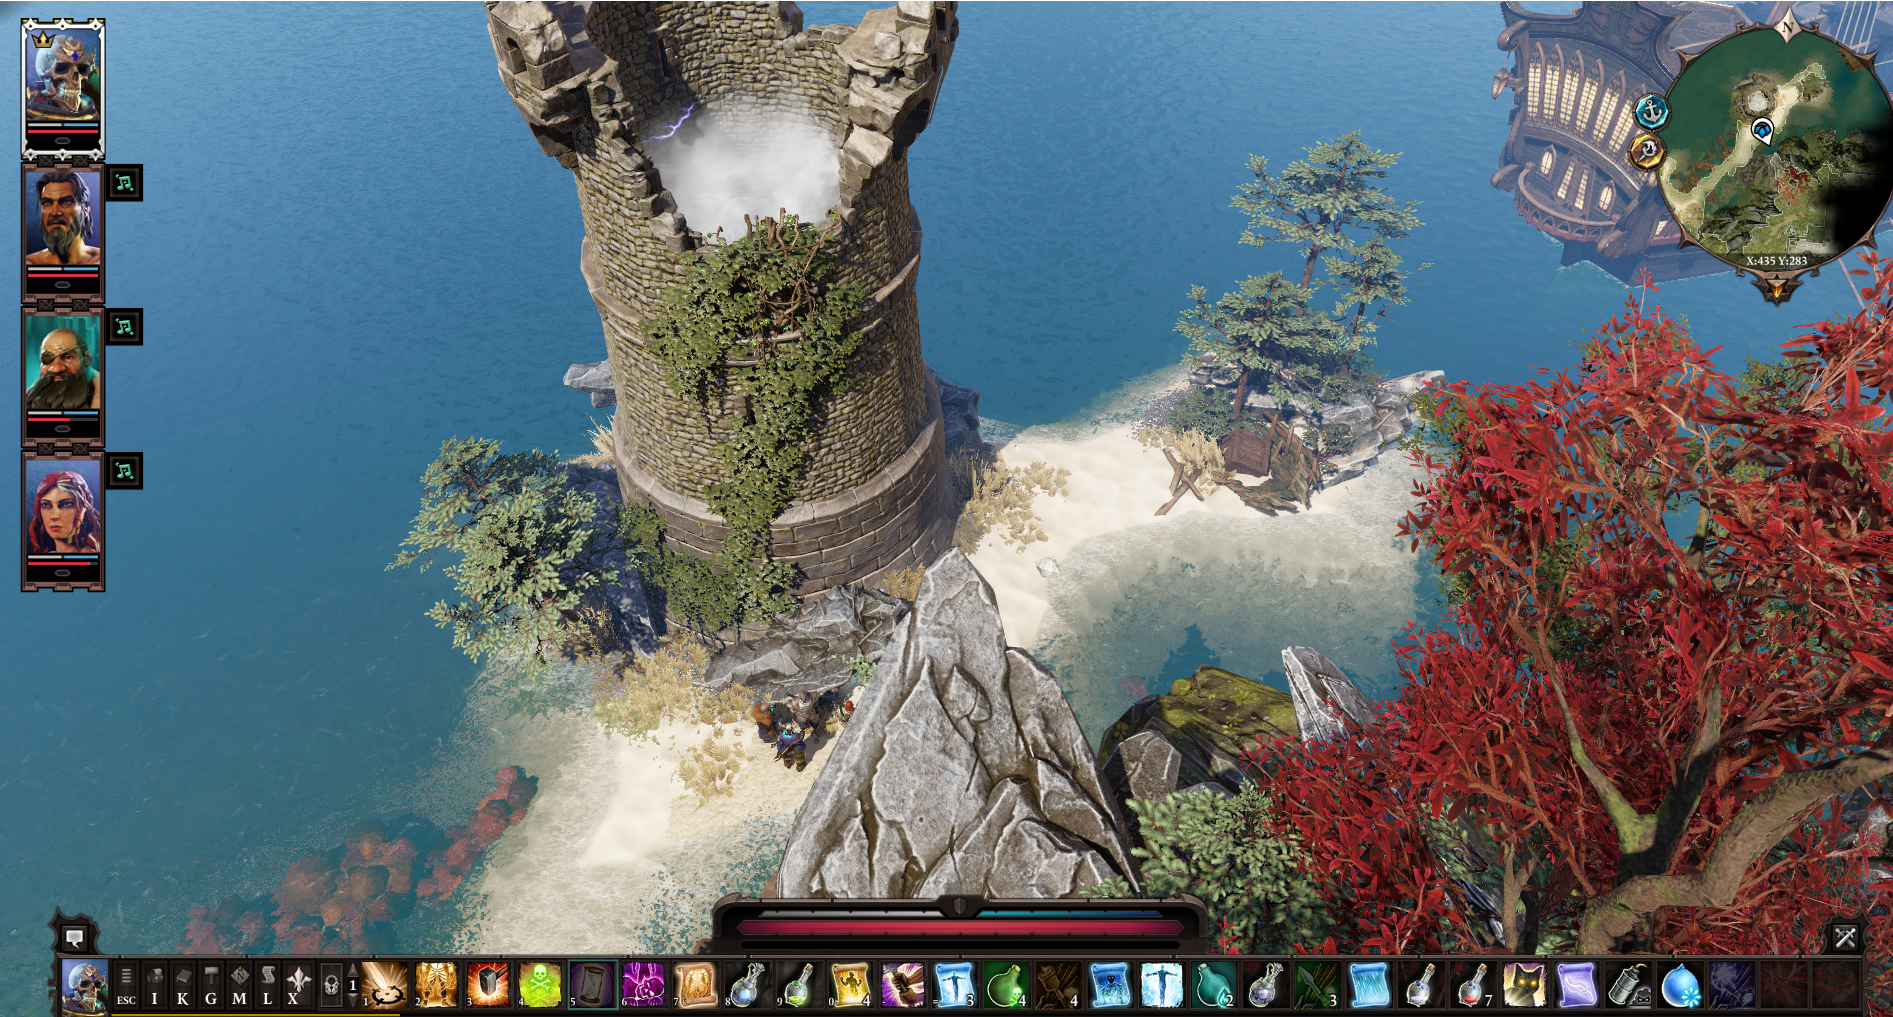The height and width of the screenshot is (1017, 1893).
Task: Open the inventory button labeled I
Action: (154, 985)
